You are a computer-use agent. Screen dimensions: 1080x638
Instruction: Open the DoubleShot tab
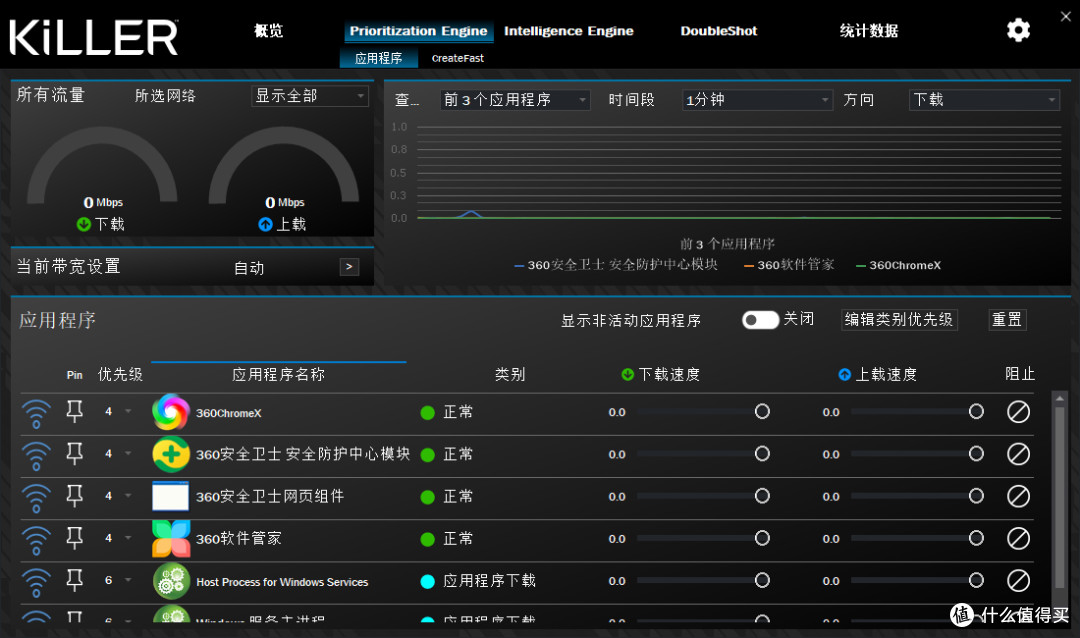click(718, 31)
